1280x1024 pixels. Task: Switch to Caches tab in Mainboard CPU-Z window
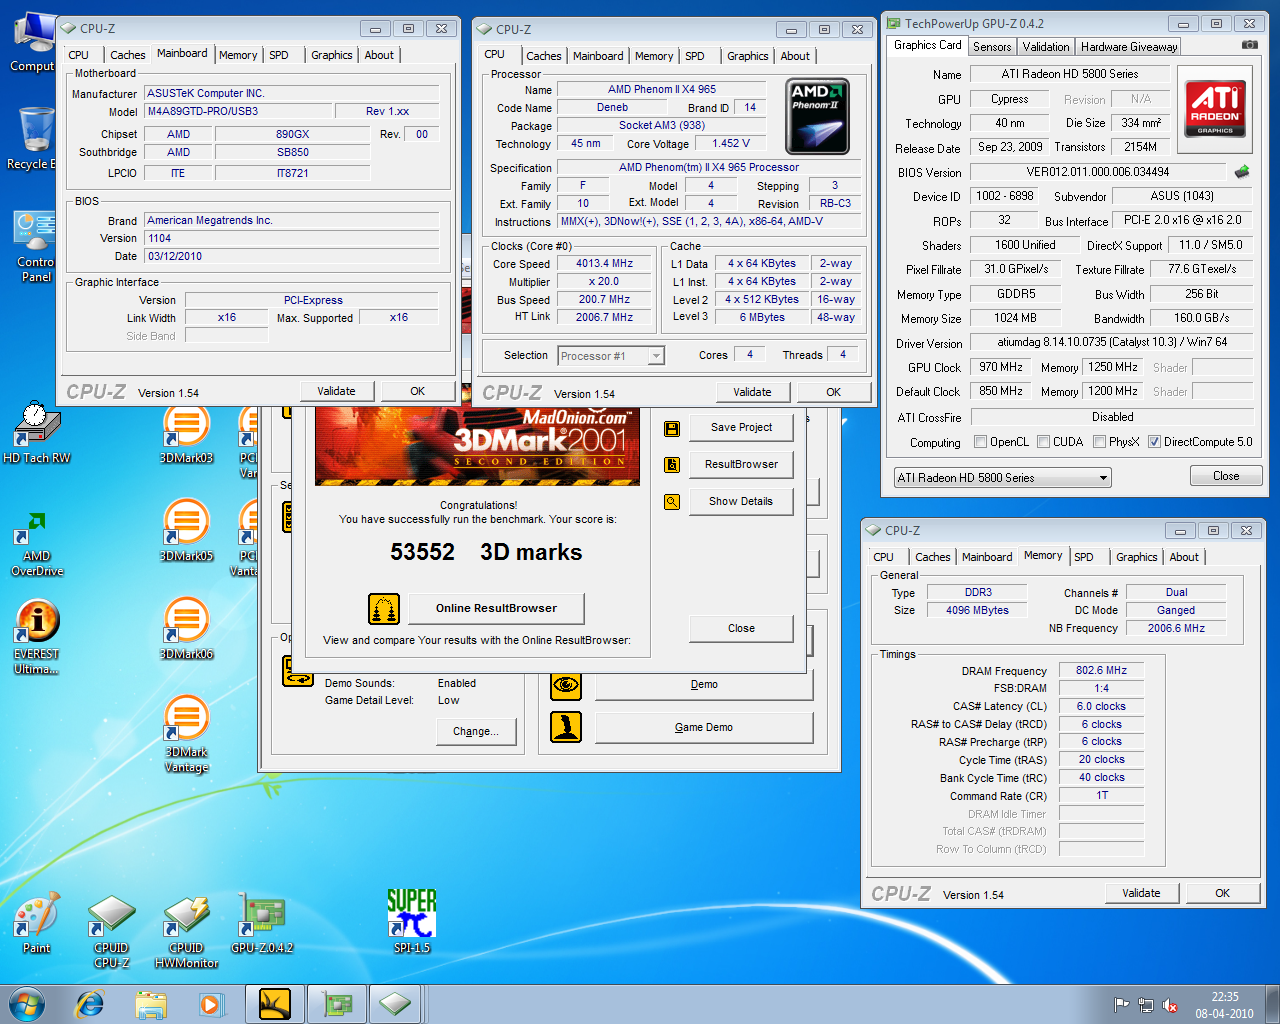[x=127, y=55]
